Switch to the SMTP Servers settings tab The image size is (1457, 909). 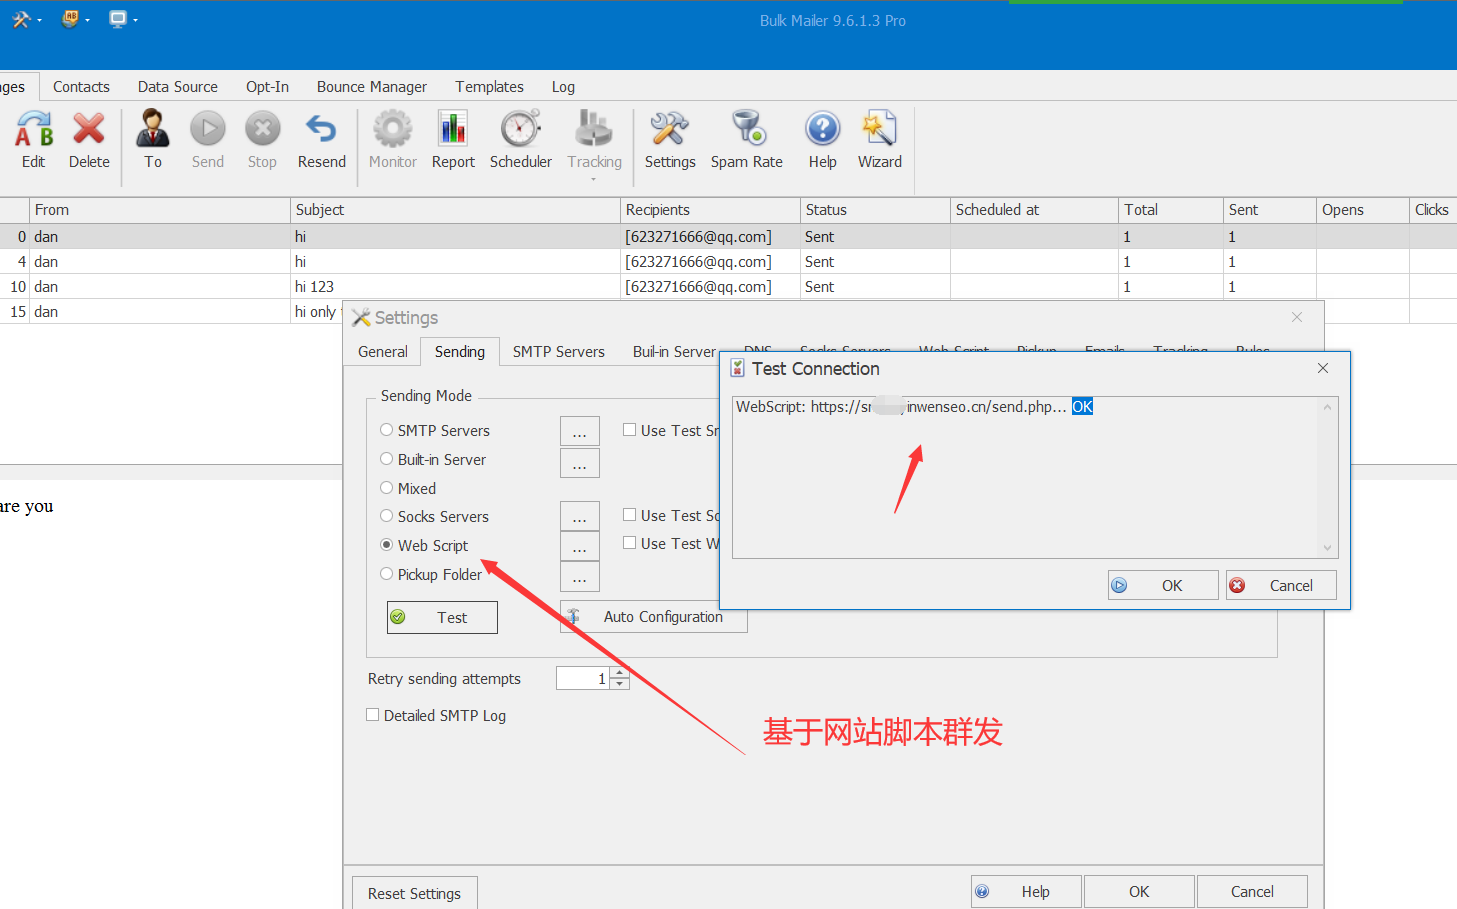point(558,352)
